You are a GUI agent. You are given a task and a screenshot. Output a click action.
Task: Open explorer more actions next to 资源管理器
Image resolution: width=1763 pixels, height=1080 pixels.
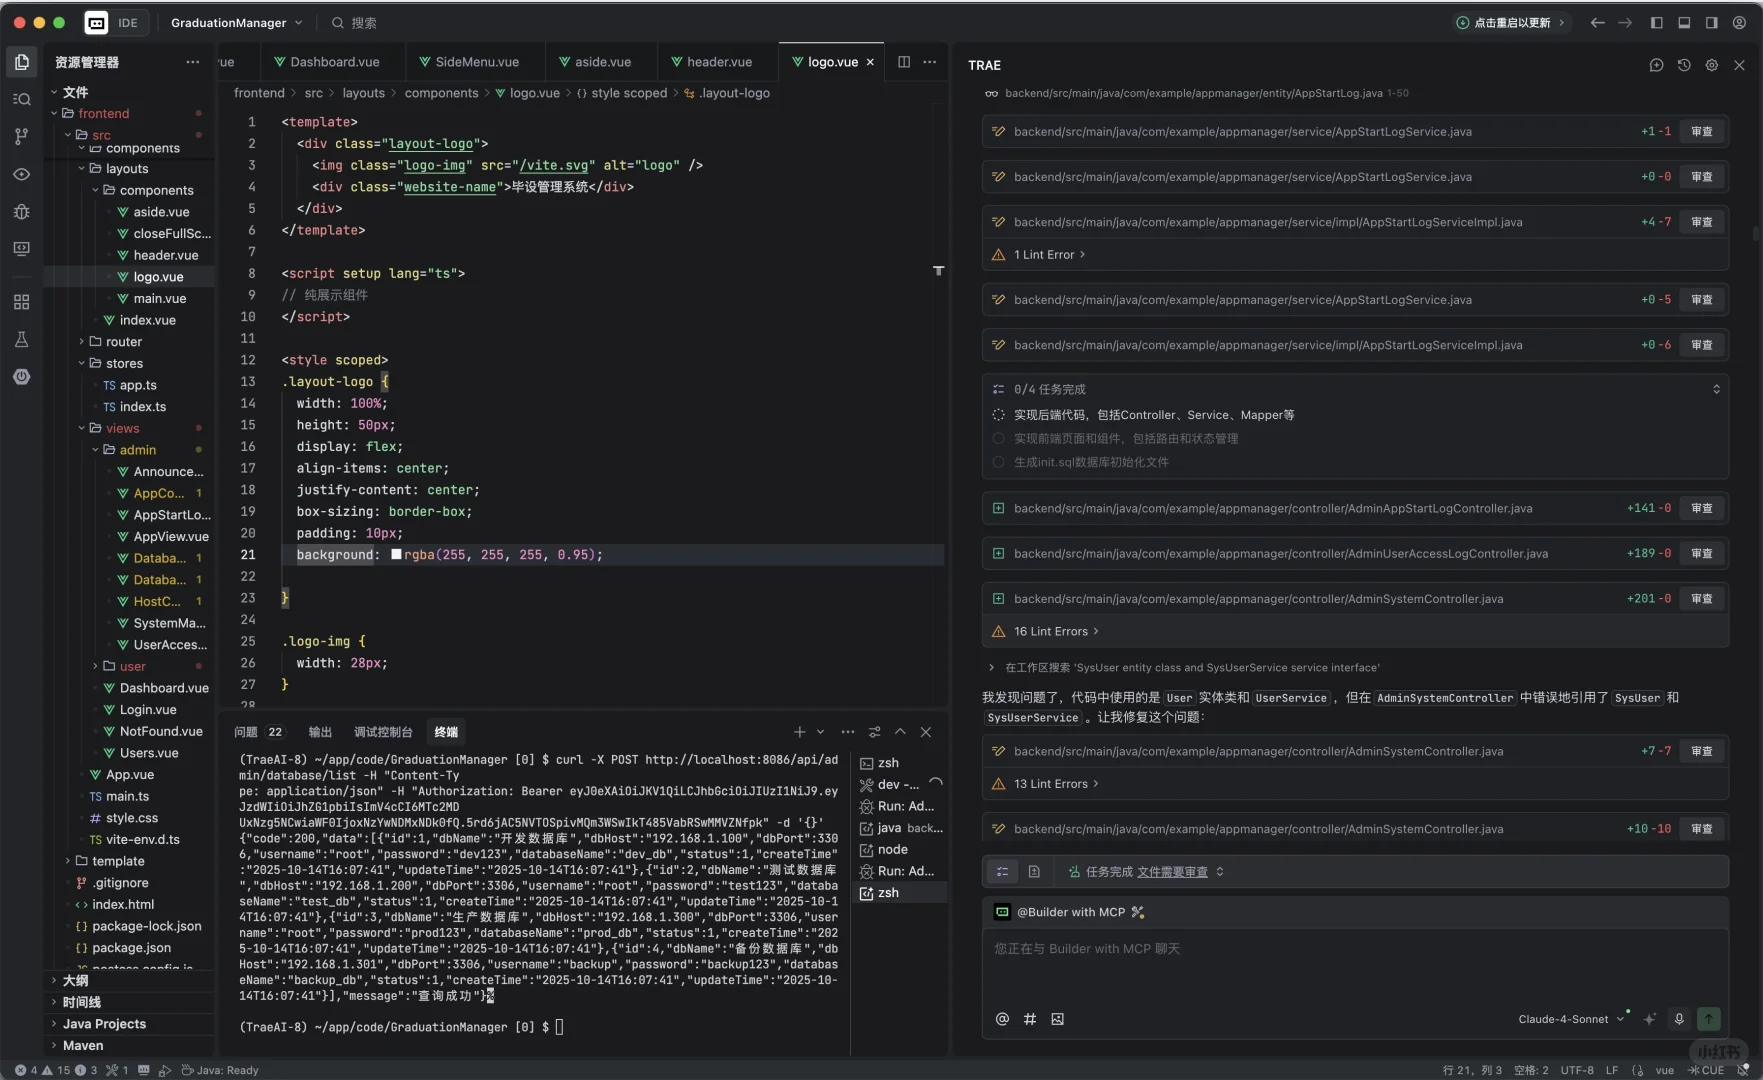(192, 62)
